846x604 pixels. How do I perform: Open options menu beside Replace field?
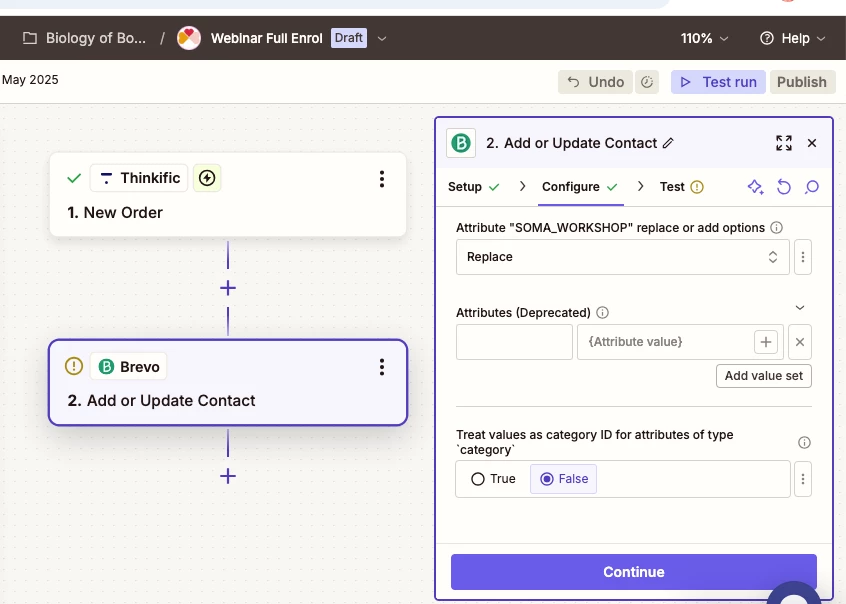pyautogui.click(x=803, y=257)
